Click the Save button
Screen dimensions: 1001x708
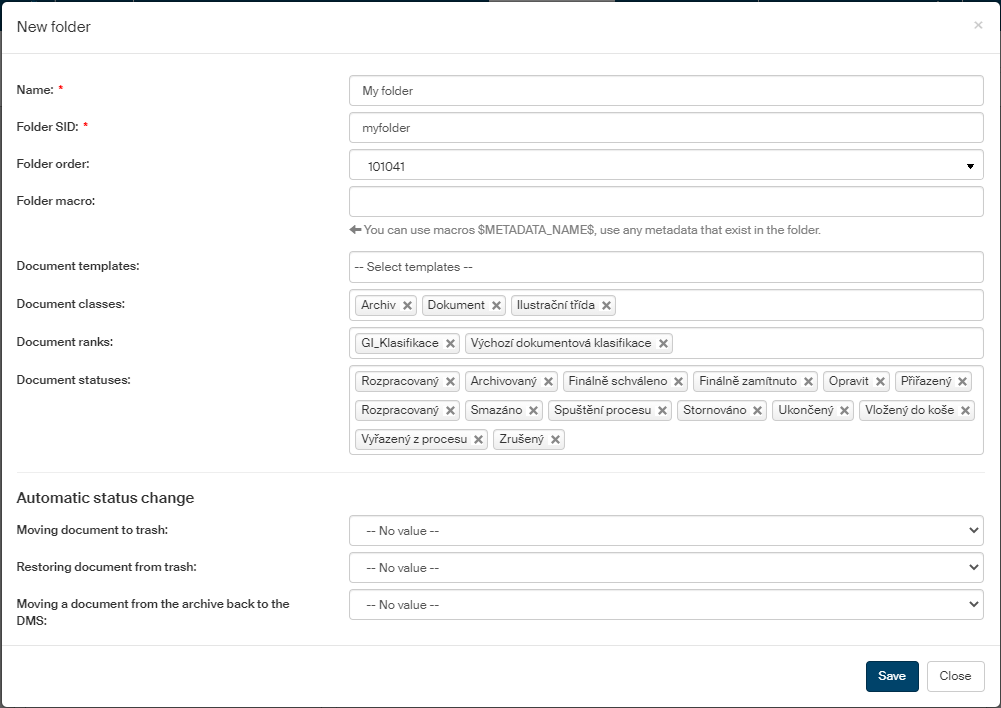pyautogui.click(x=891, y=676)
